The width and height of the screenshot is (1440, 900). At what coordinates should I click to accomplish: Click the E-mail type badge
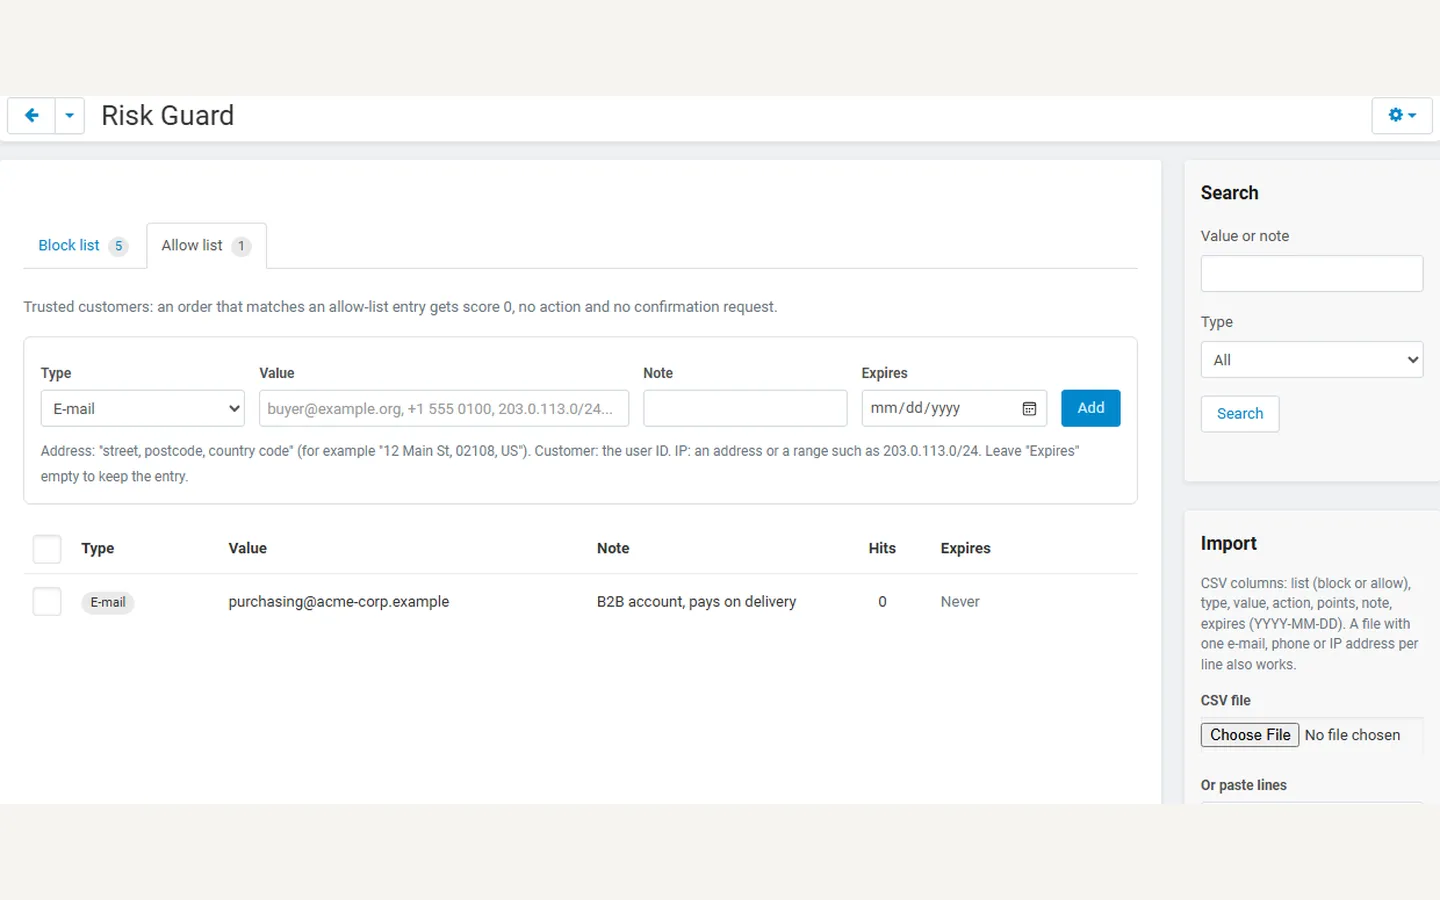coord(108,602)
